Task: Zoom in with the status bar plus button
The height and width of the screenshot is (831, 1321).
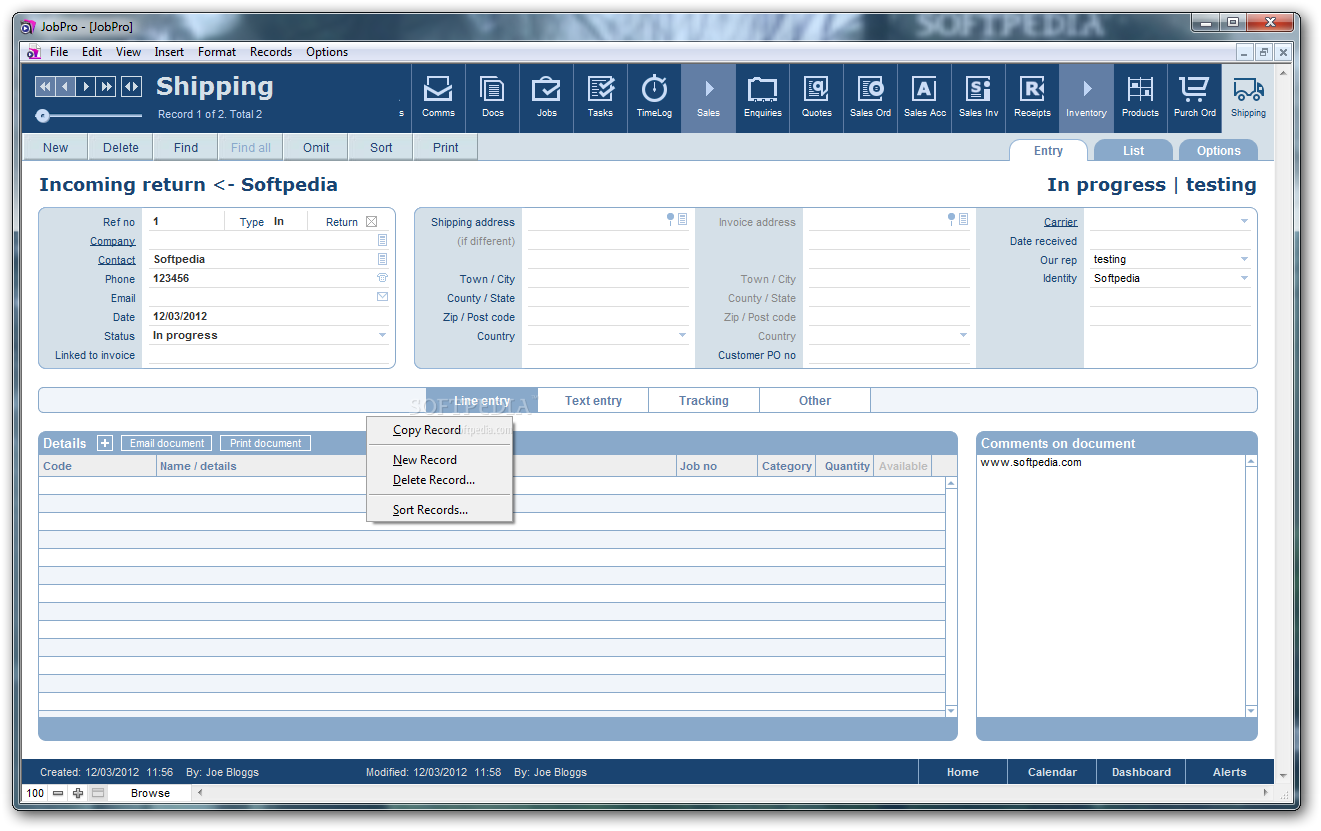Action: coord(78,793)
